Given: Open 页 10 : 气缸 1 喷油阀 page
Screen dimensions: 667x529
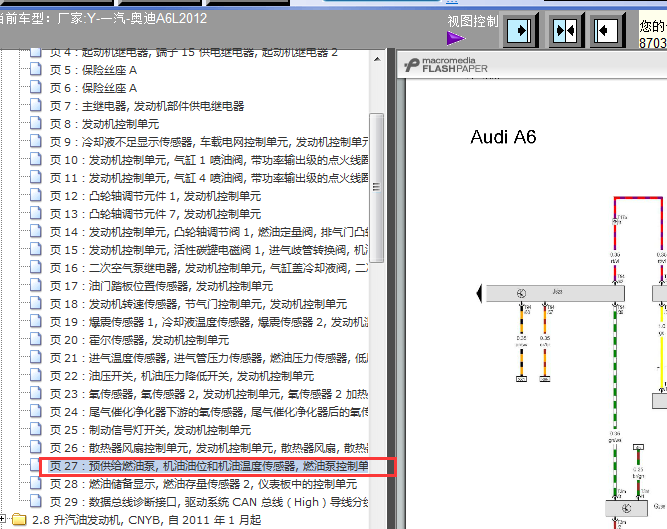Looking at the screenshot, I should [209, 160].
